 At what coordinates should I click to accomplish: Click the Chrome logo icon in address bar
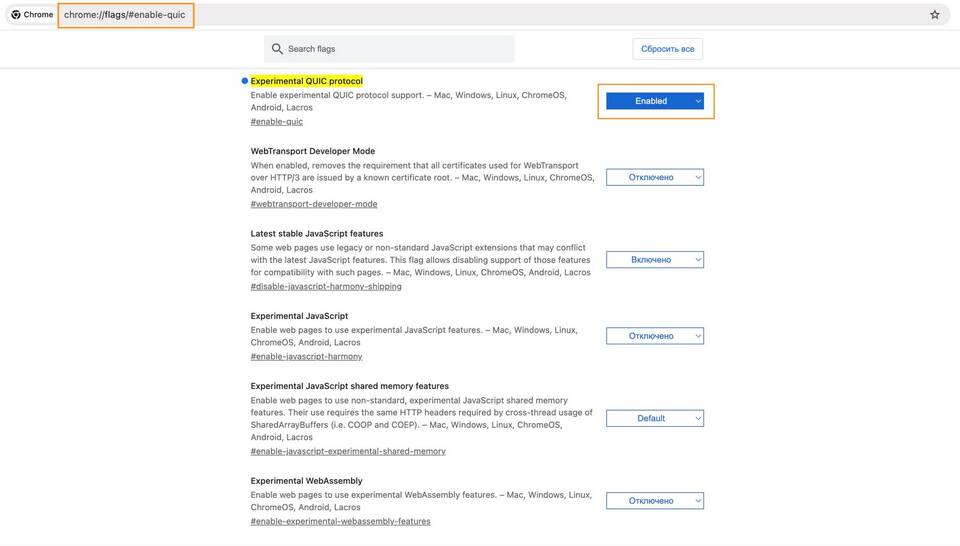pos(16,15)
